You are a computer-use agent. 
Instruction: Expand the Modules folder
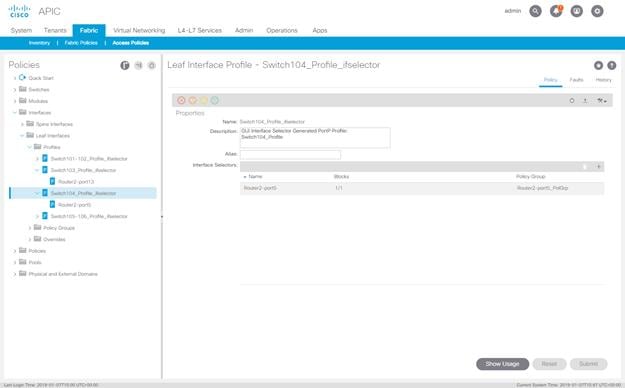pyautogui.click(x=15, y=101)
